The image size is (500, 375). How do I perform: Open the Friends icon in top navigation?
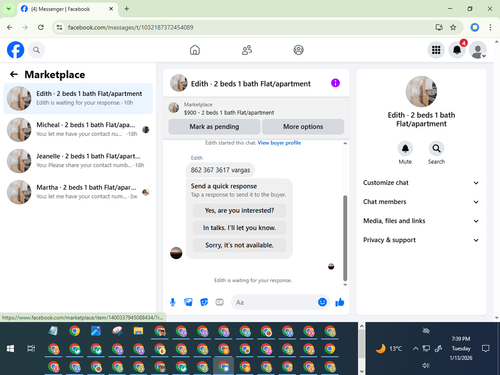(247, 50)
